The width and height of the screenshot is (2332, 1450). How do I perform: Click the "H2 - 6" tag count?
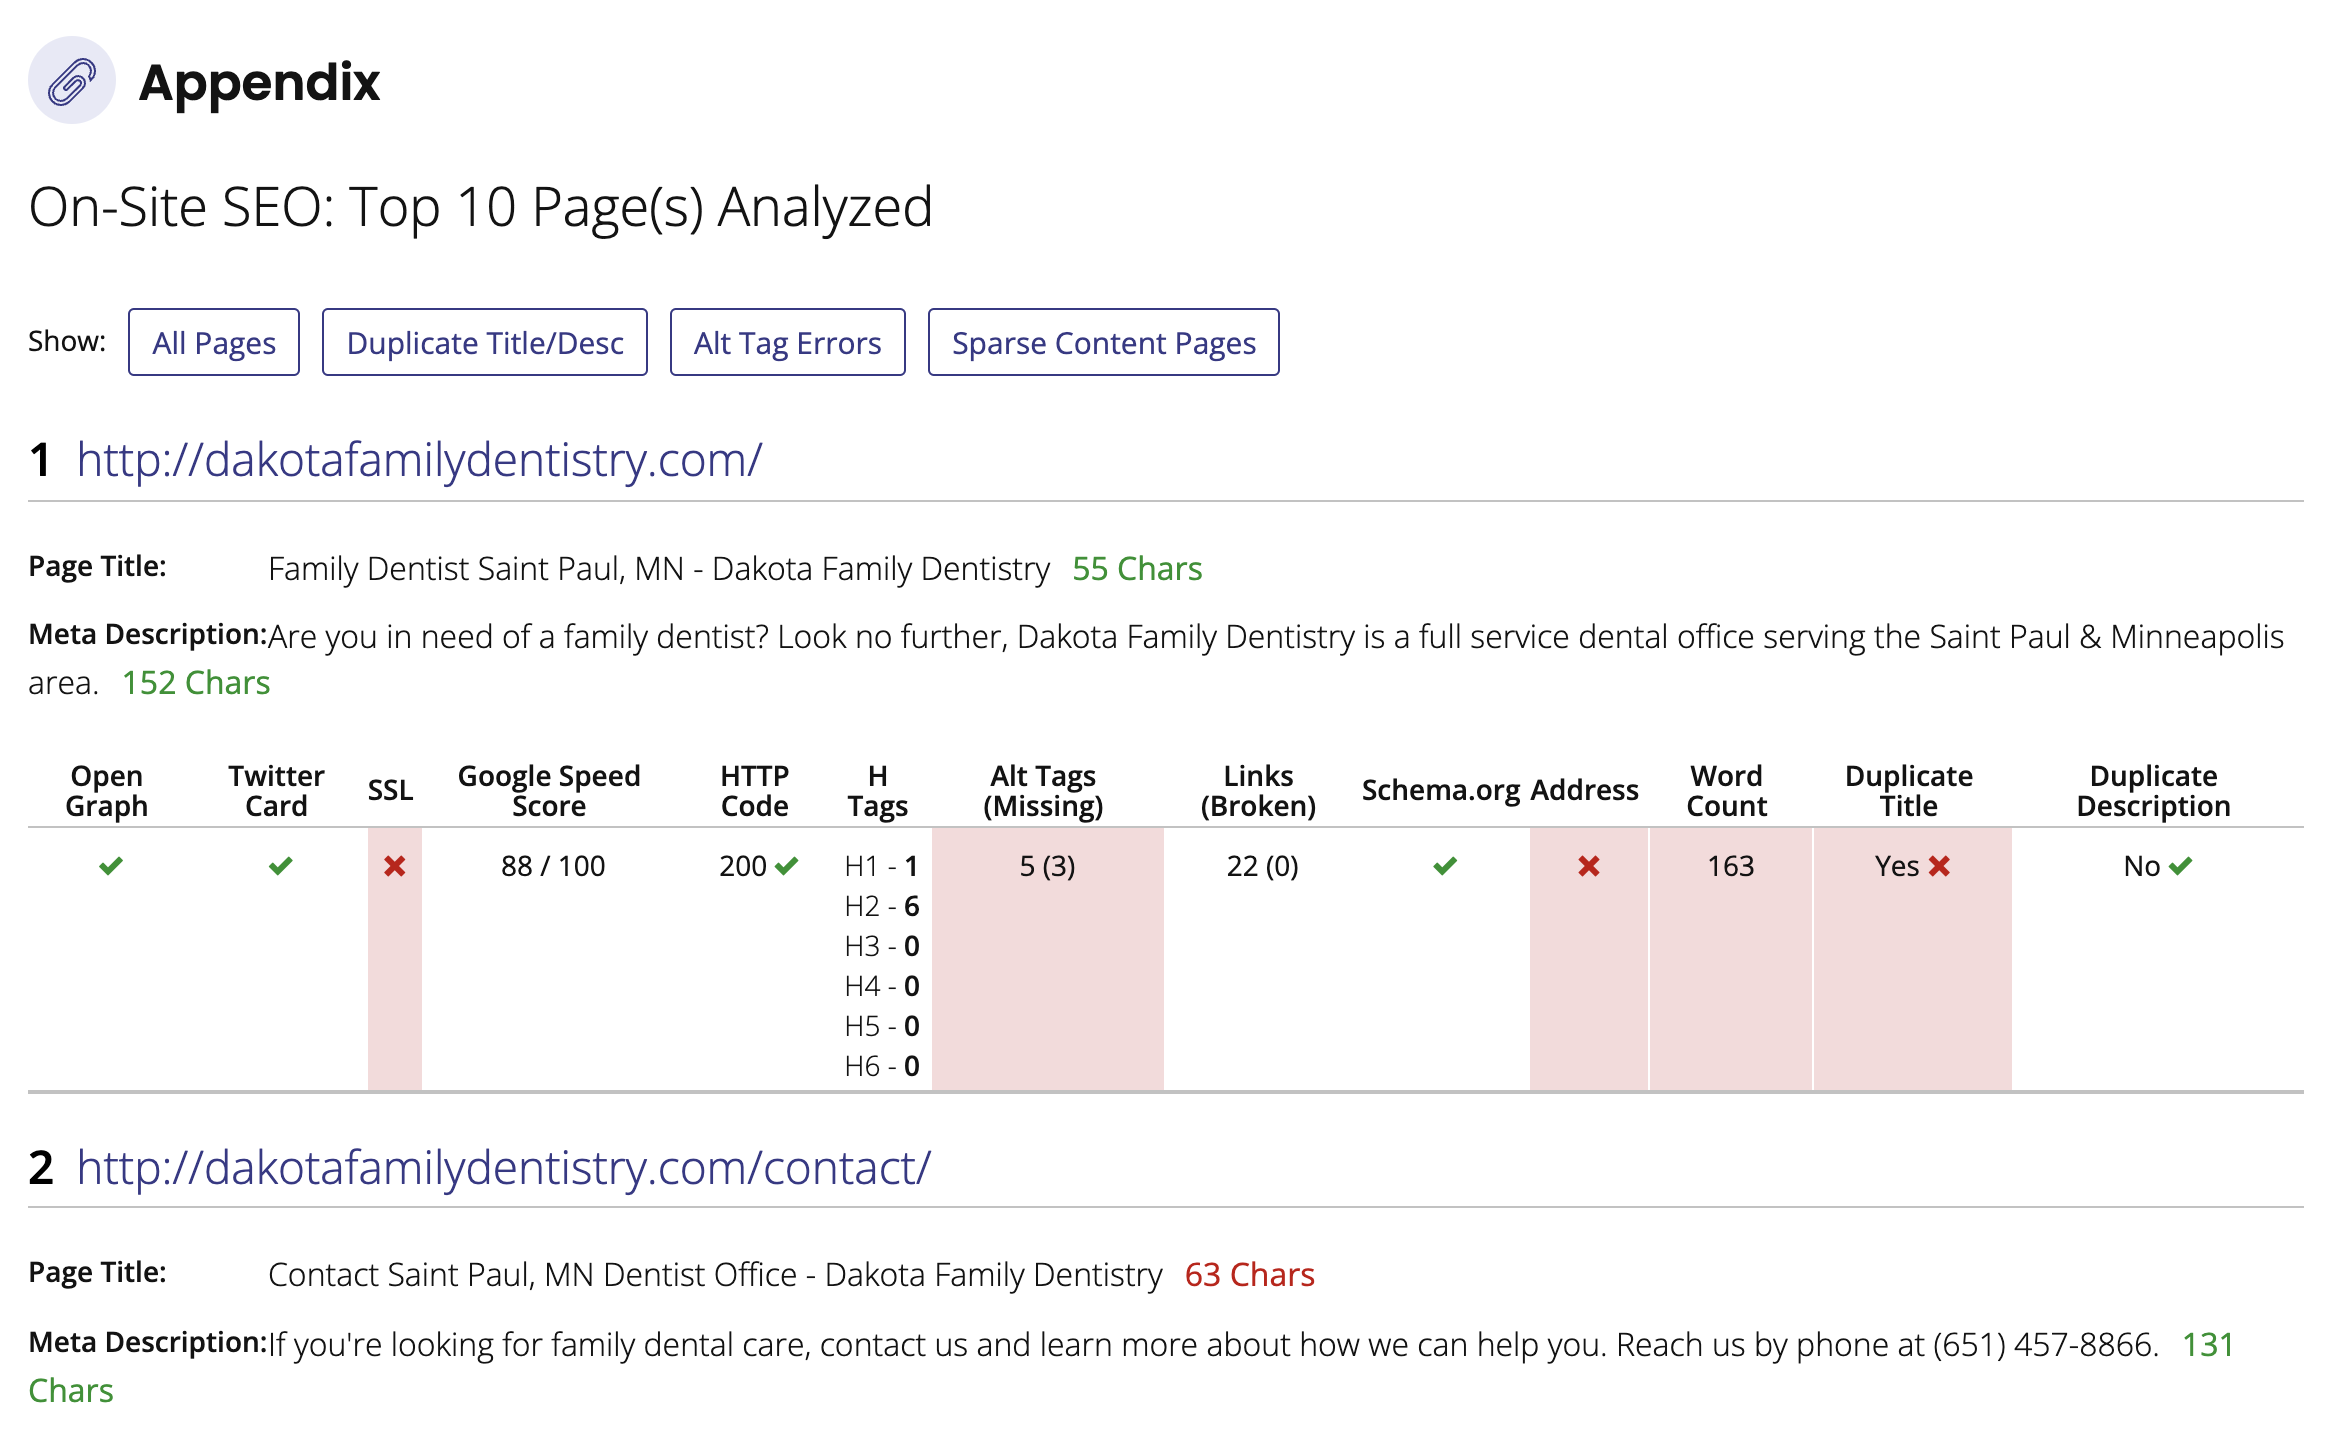click(881, 906)
